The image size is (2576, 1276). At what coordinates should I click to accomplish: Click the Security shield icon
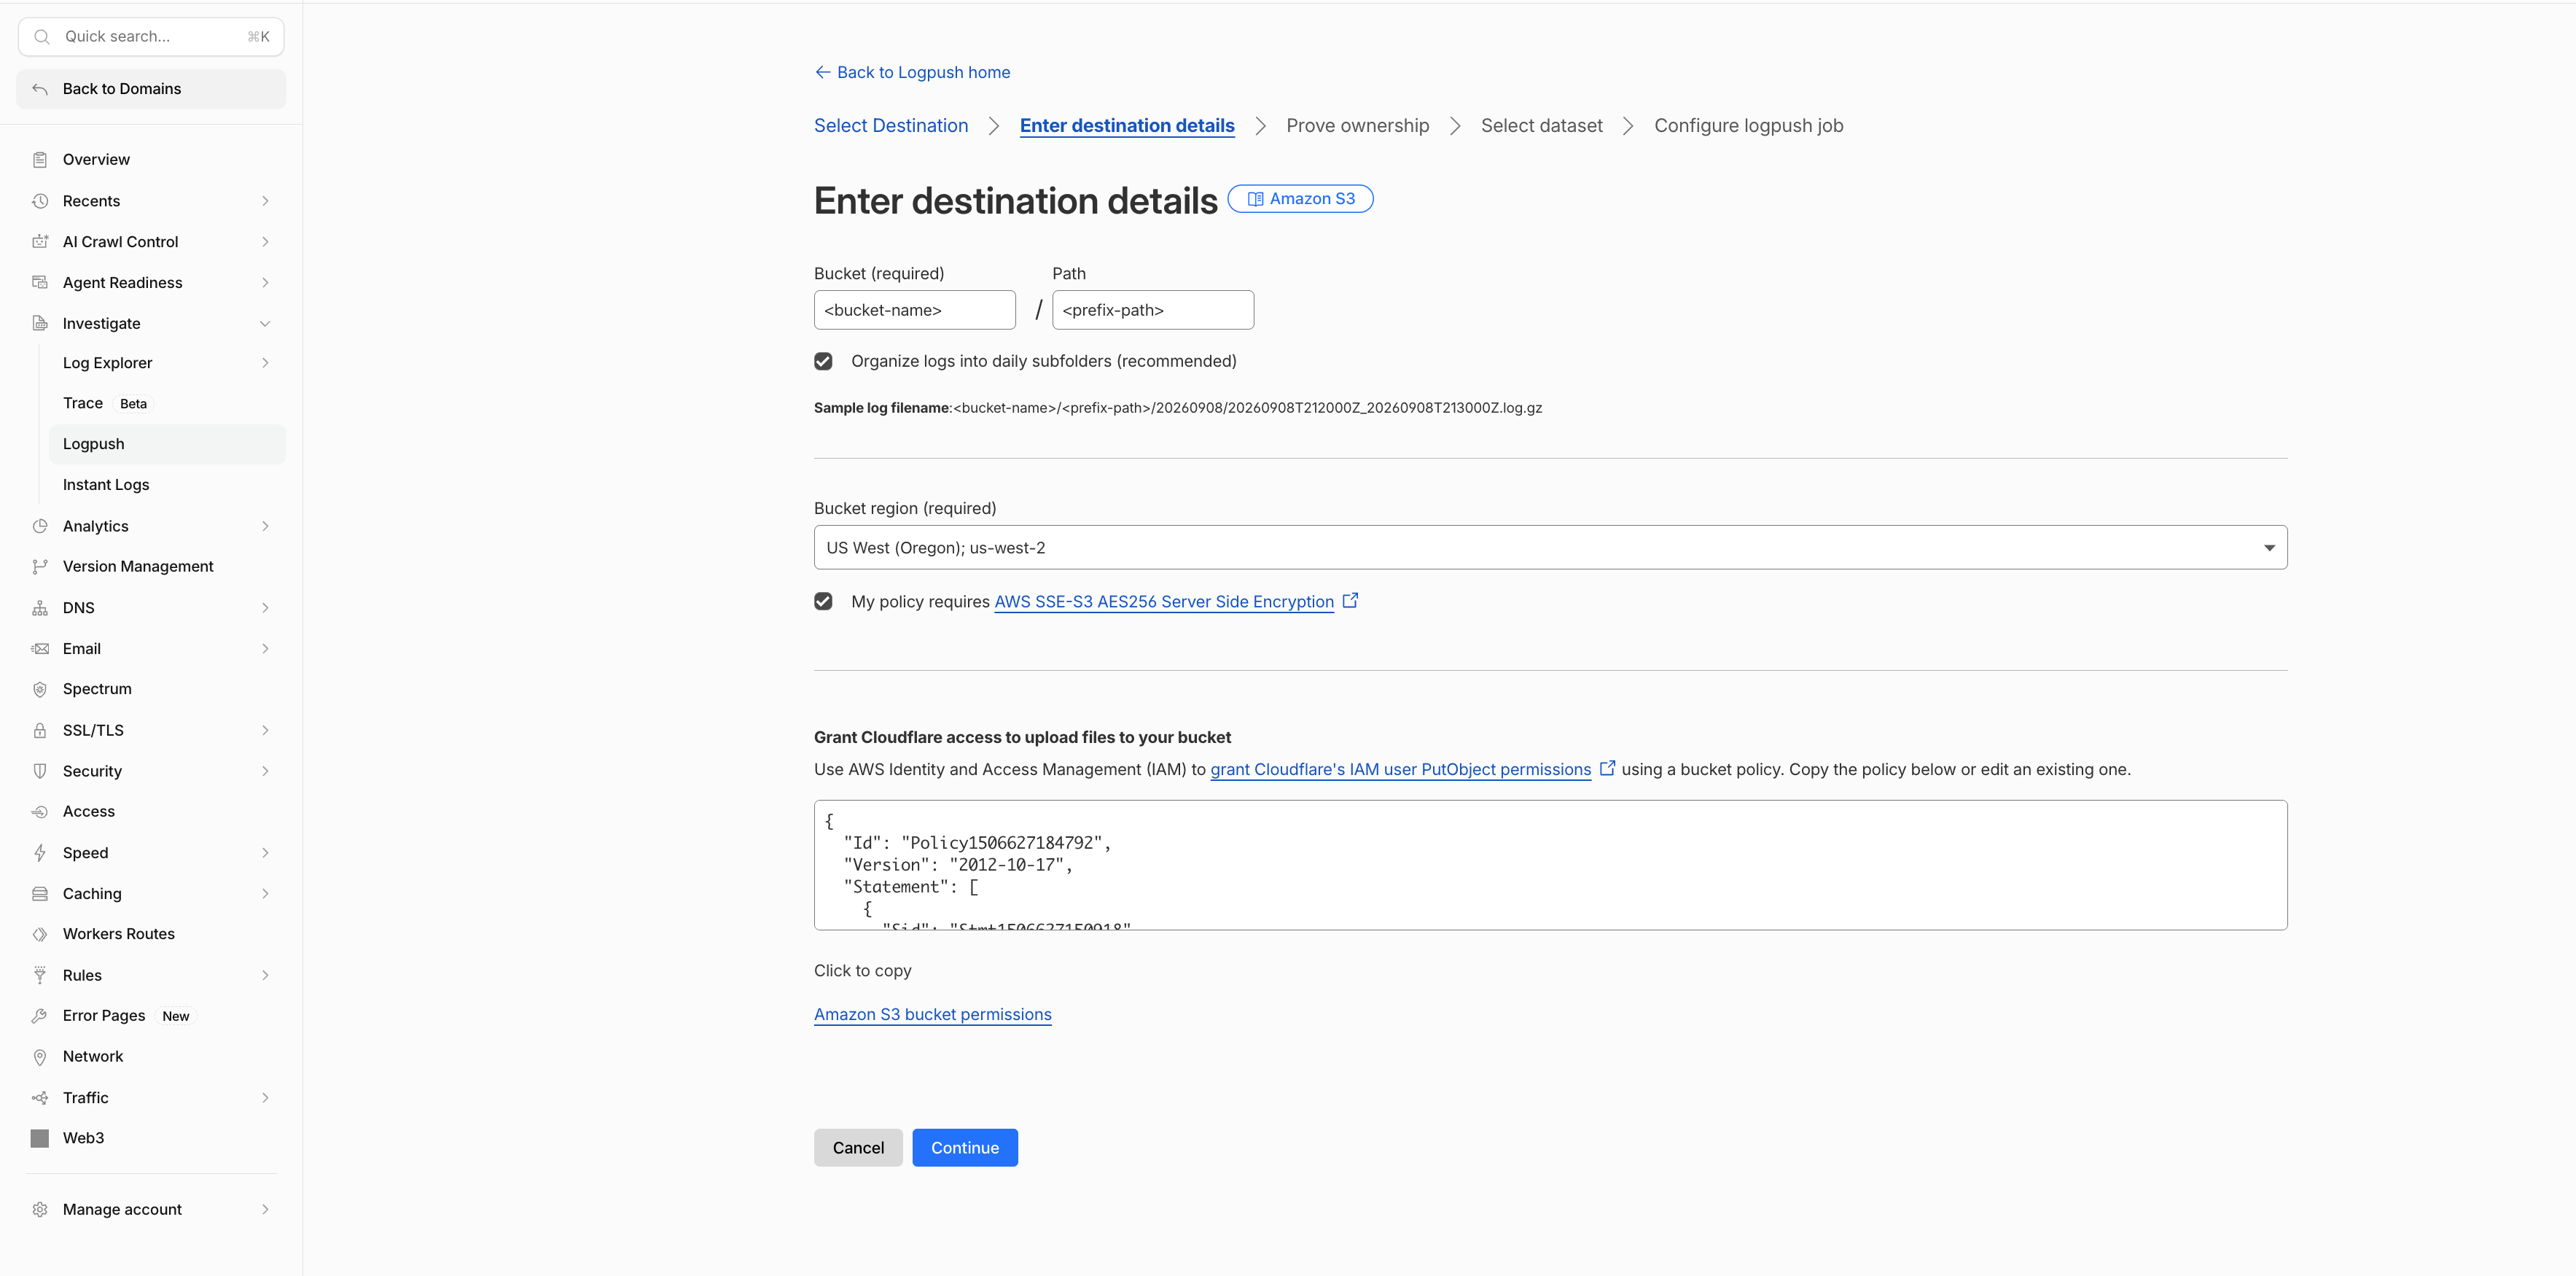click(x=40, y=771)
